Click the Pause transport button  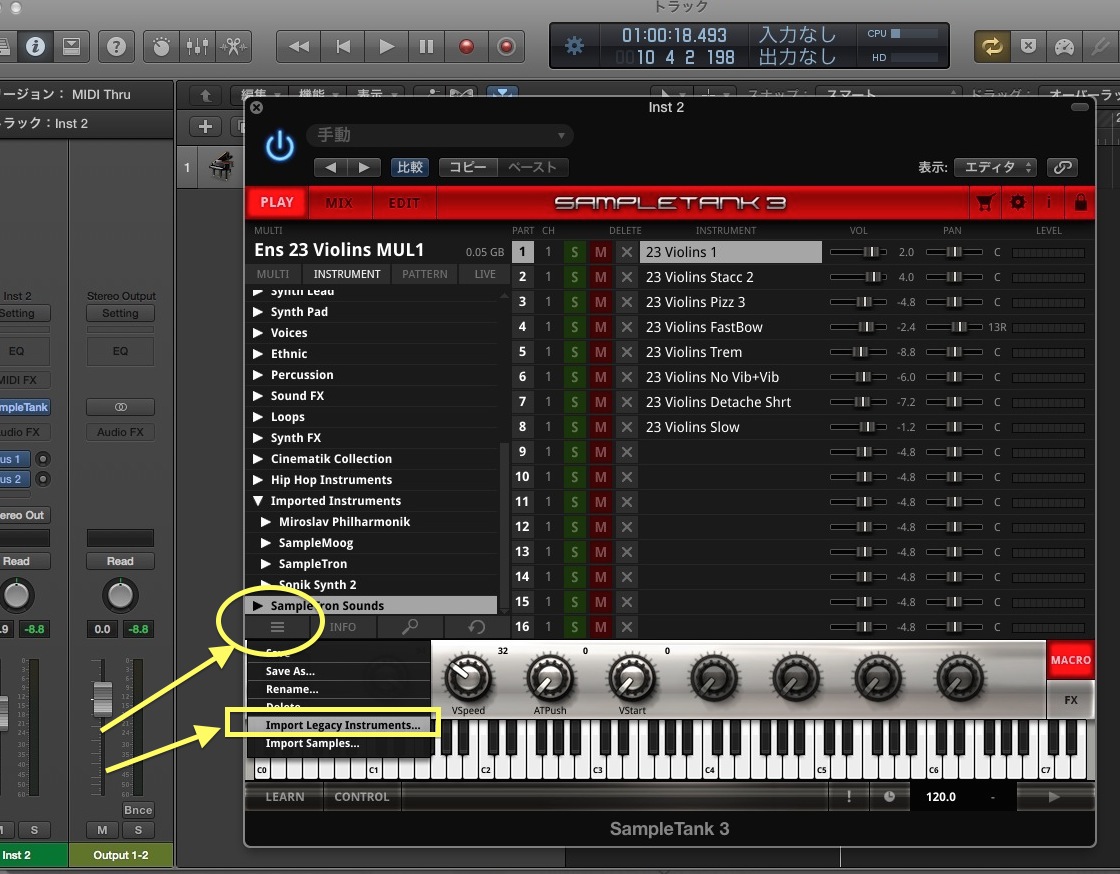click(x=426, y=47)
